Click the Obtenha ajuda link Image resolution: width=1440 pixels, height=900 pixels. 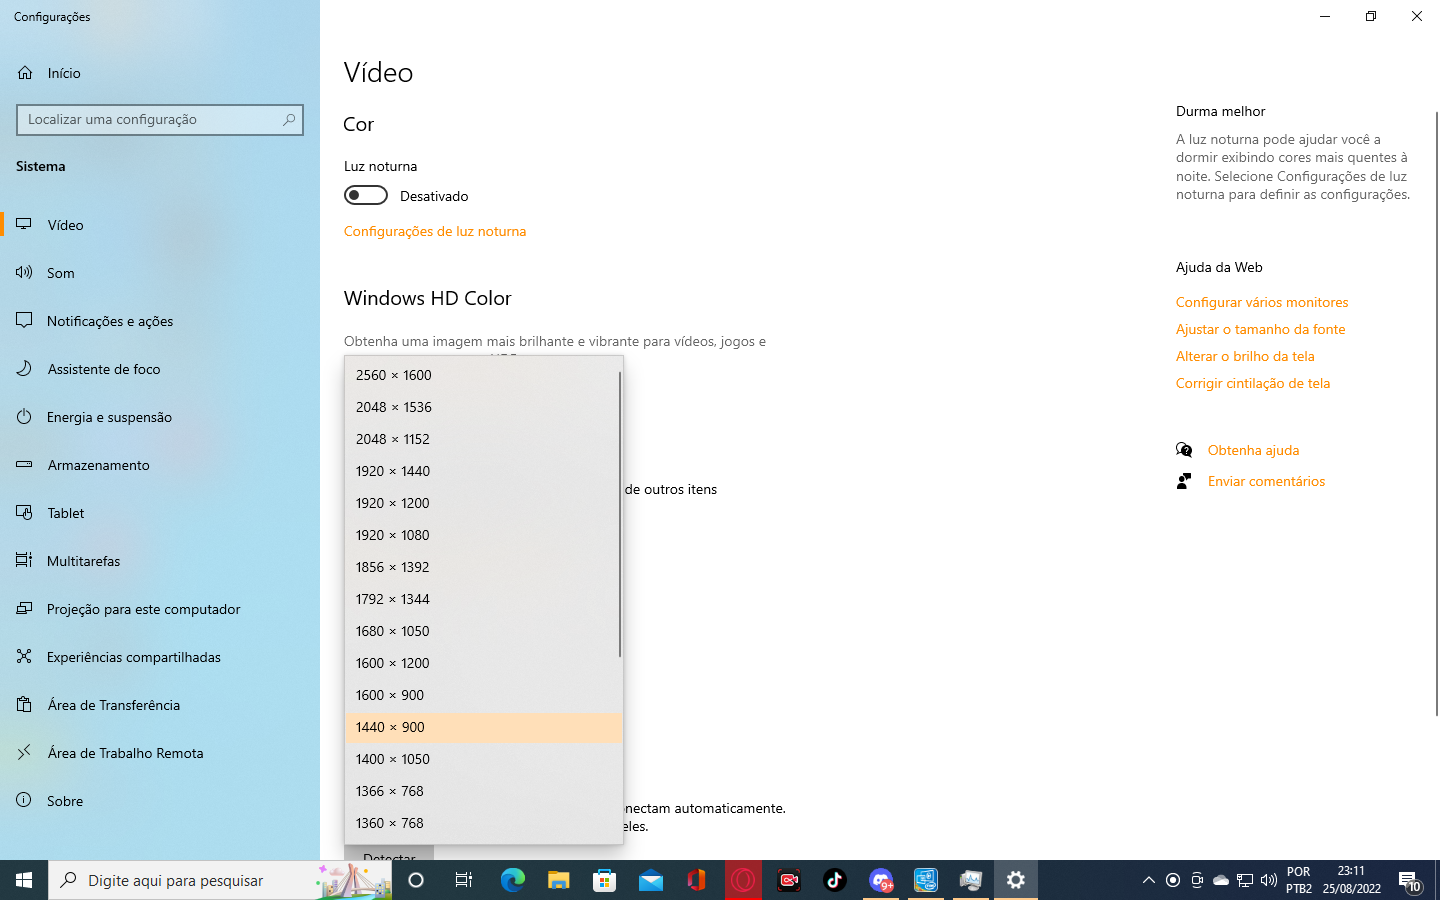pyautogui.click(x=1253, y=450)
